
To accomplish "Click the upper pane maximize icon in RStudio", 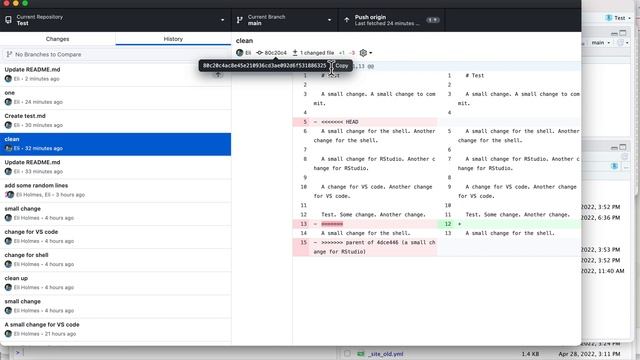I will click(623, 33).
